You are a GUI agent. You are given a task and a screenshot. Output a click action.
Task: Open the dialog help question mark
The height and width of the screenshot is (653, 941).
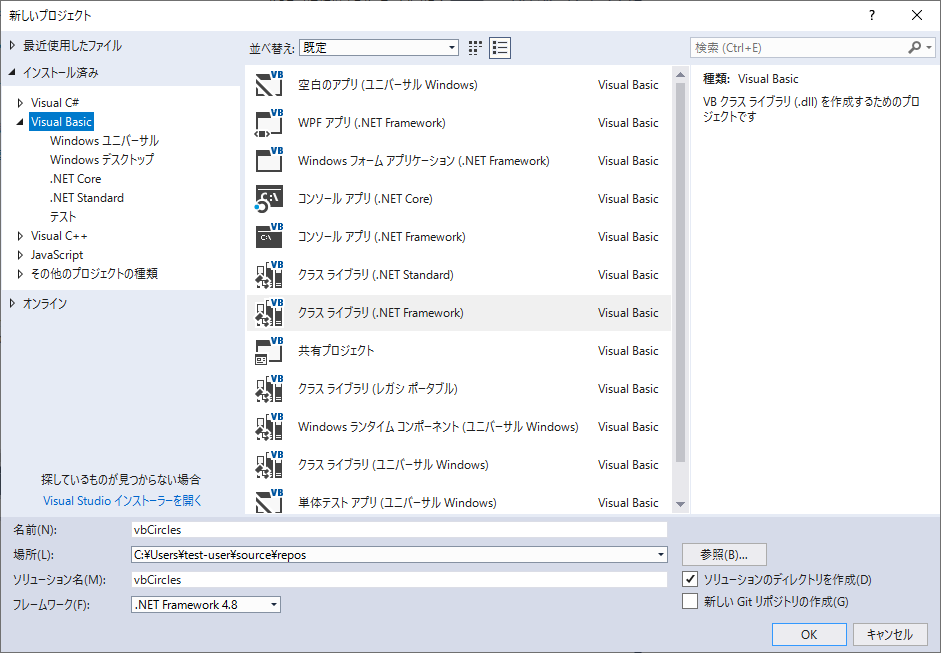[872, 16]
